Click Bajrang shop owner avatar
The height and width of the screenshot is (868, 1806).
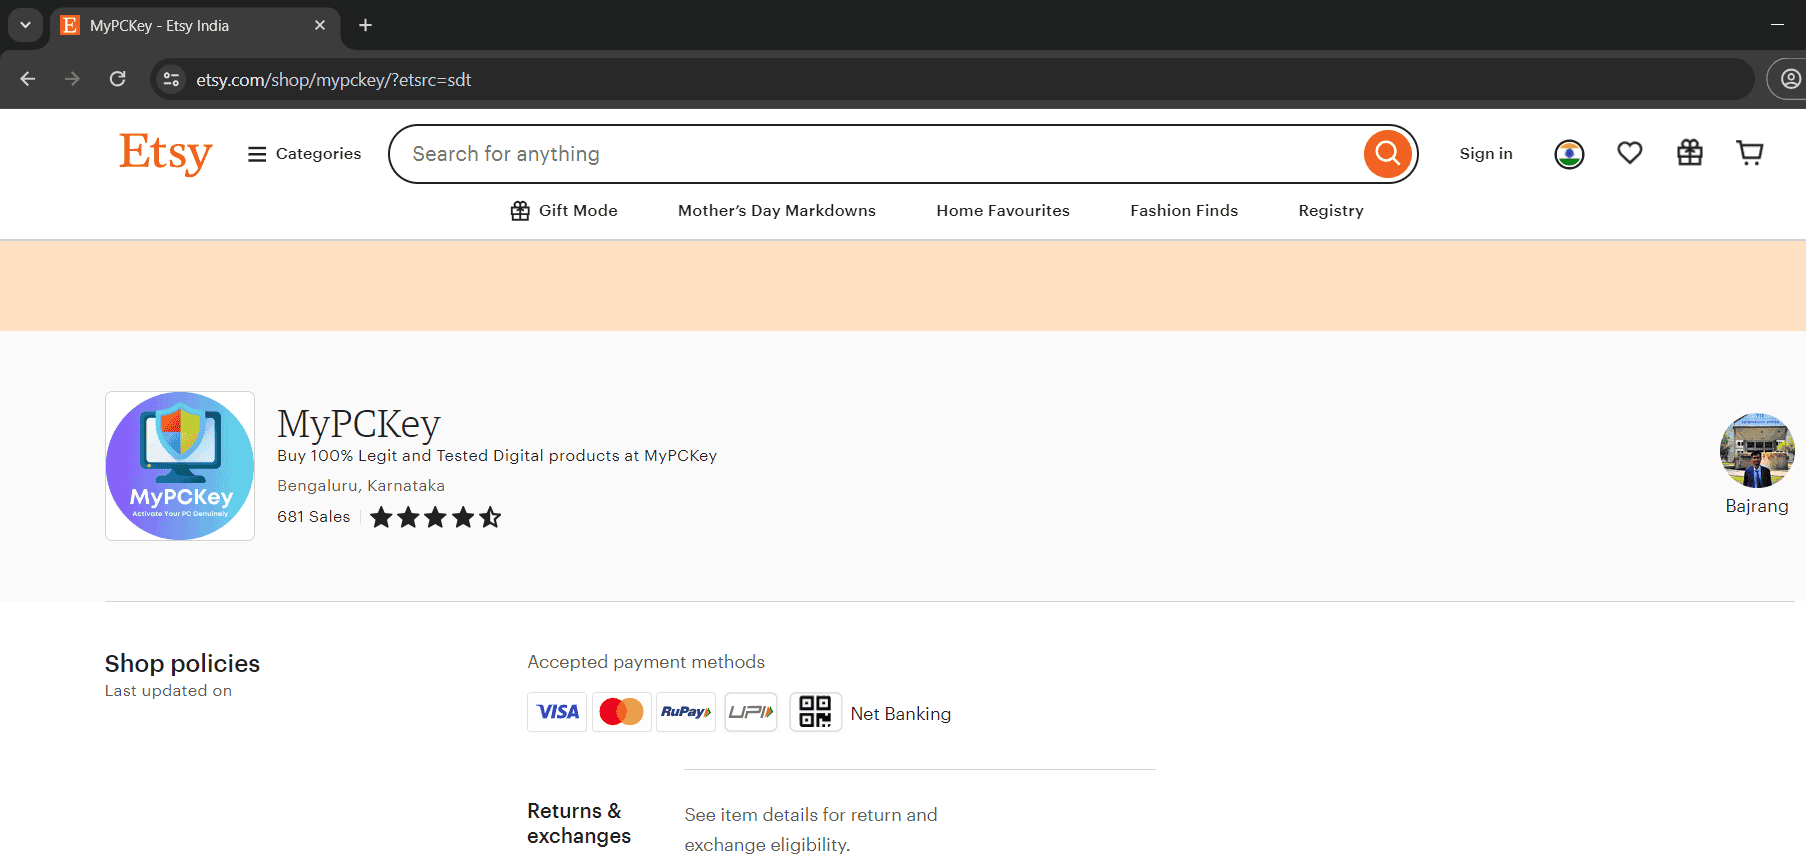pyautogui.click(x=1757, y=451)
